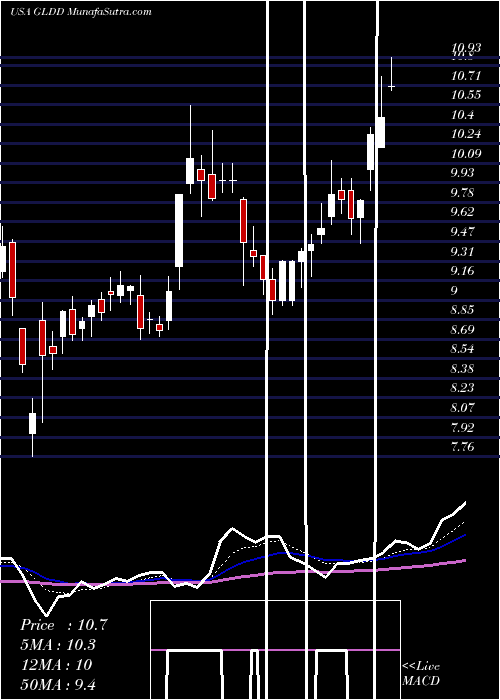Click the 8.54 price axis label
The image size is (500, 700).
tap(462, 349)
